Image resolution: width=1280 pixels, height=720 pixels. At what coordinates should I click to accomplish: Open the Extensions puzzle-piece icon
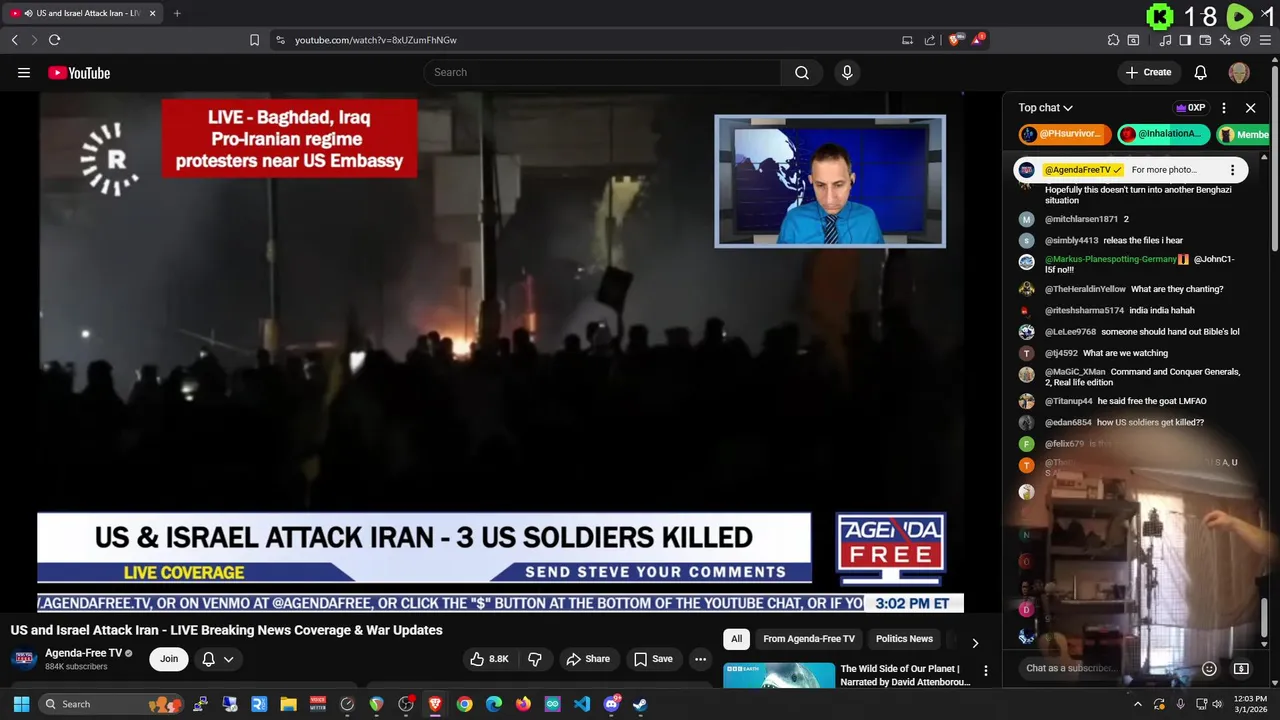1113,40
